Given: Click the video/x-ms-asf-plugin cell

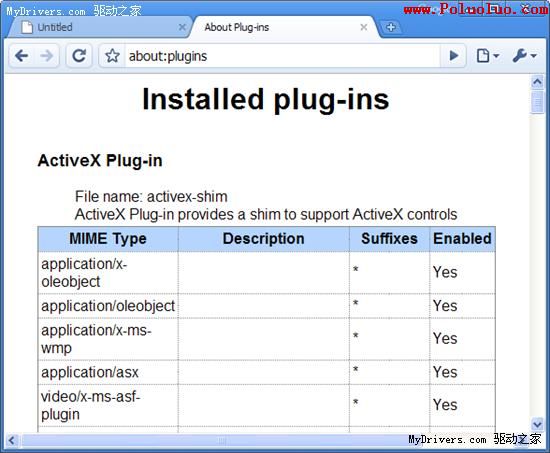Looking at the screenshot, I should pyautogui.click(x=108, y=405).
